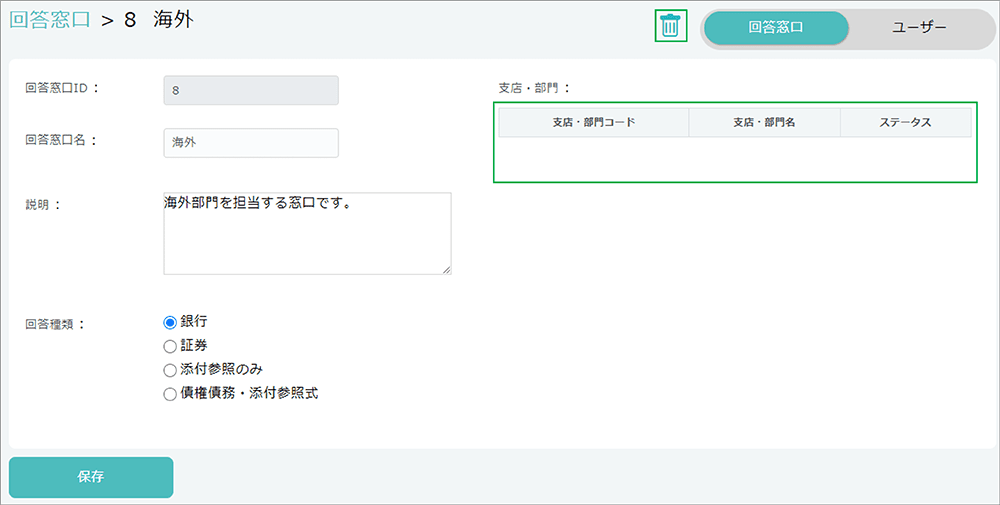Screen dimensions: 1000x505
Task: Click the 支店・部門 section label
Action: coord(533,88)
